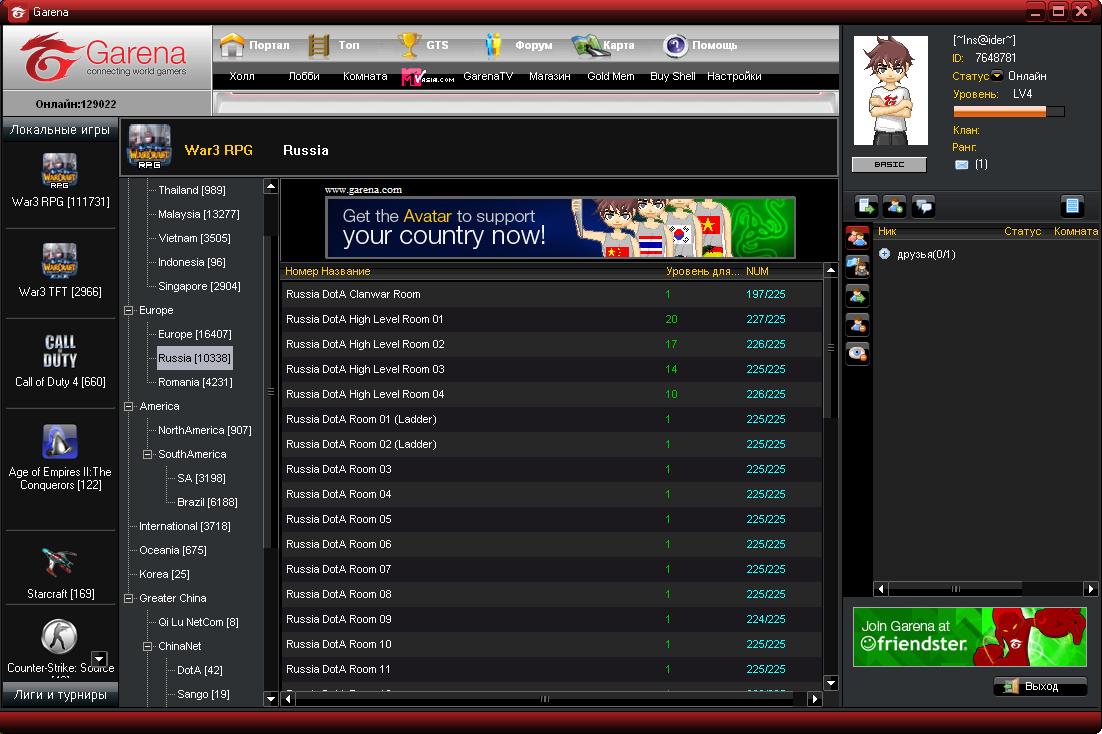Open the Форум icon
This screenshot has height=734, width=1102.
click(x=493, y=45)
